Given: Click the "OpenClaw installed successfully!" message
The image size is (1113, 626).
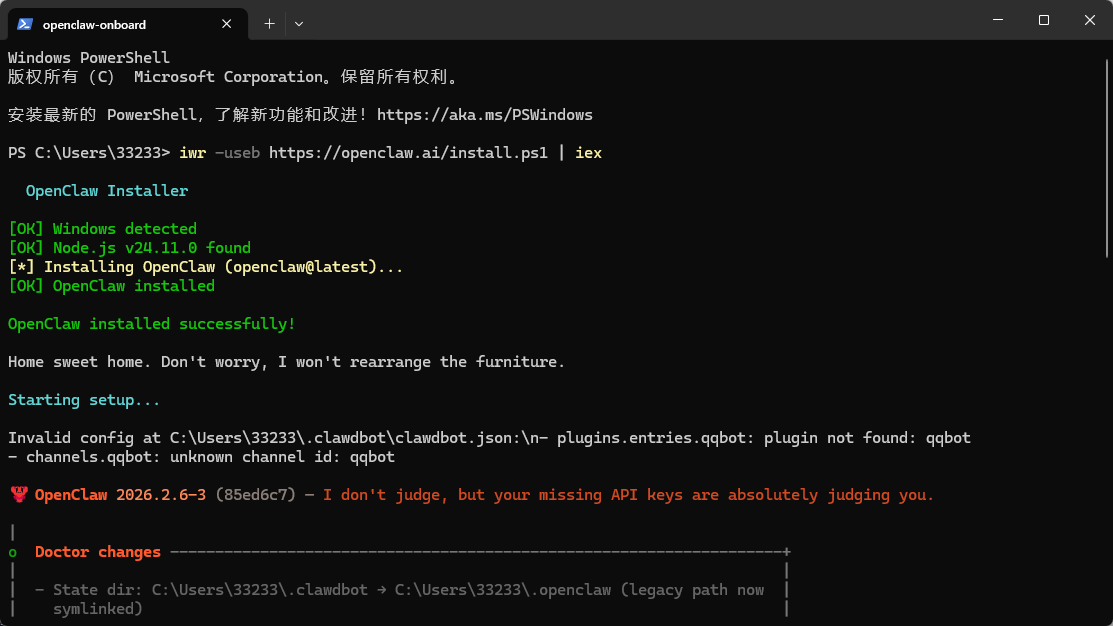Looking at the screenshot, I should coord(152,324).
